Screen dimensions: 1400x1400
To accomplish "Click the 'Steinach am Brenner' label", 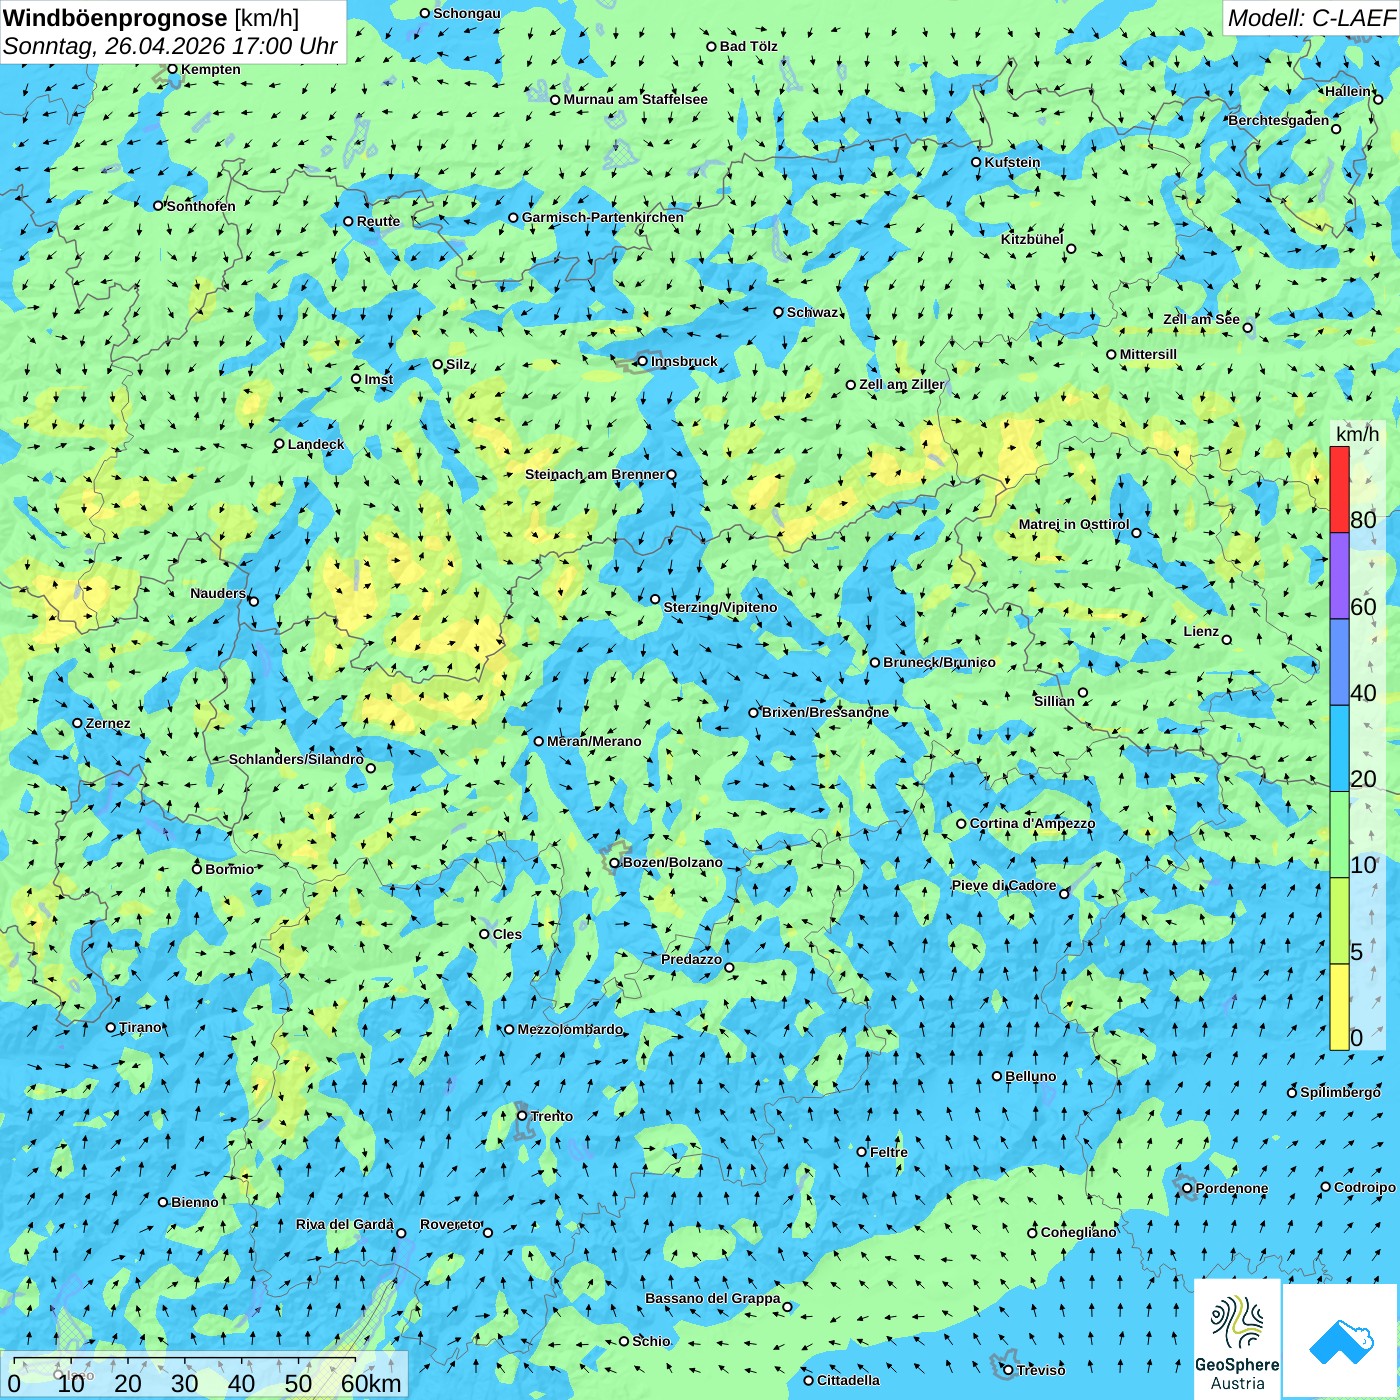I will pos(595,474).
